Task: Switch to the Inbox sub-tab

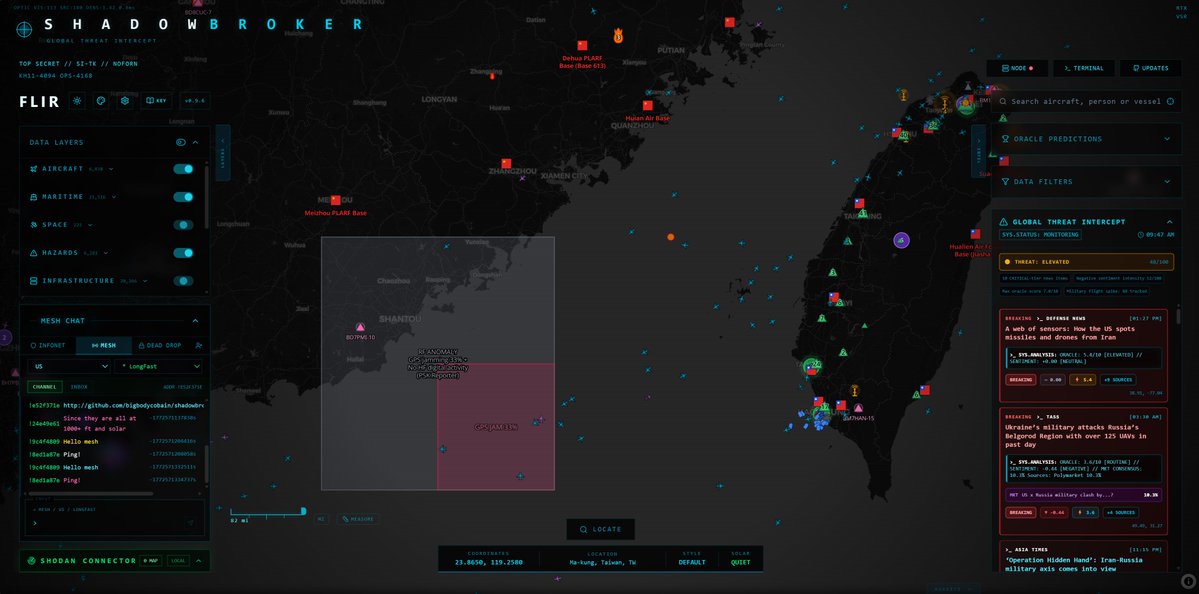Action: pyautogui.click(x=80, y=387)
